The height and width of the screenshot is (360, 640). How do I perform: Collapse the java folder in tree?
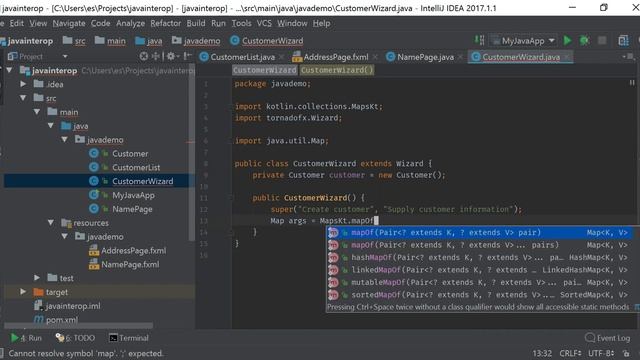click(51, 126)
